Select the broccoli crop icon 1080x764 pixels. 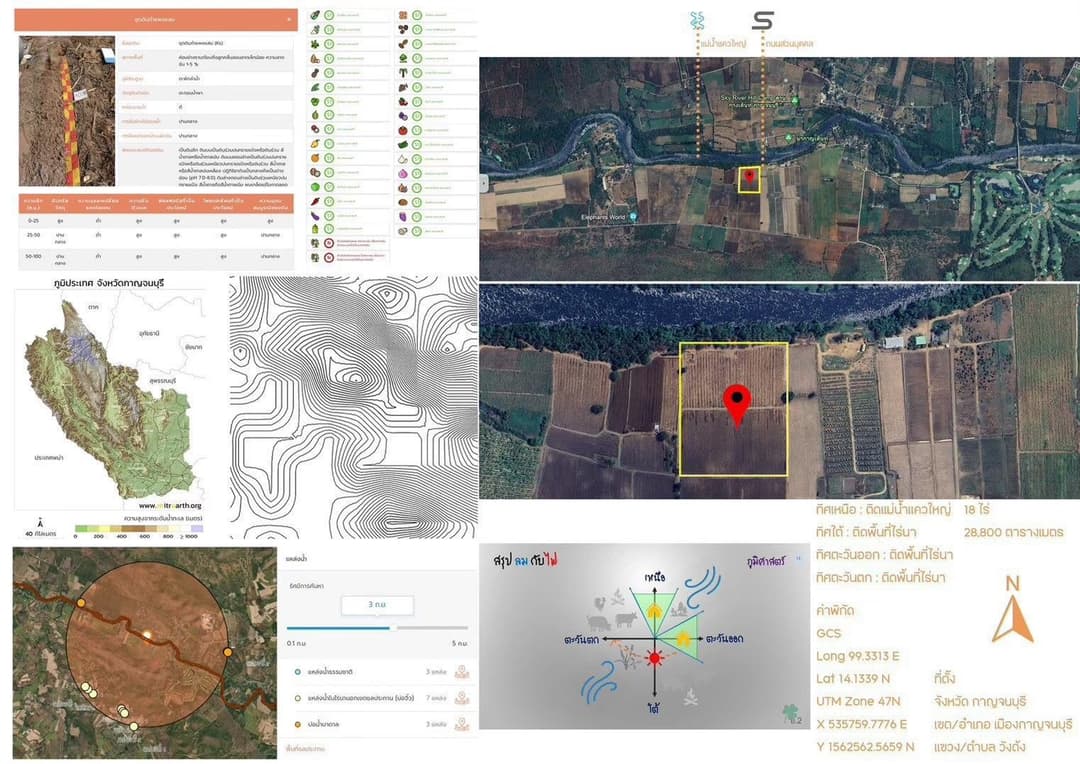[403, 58]
